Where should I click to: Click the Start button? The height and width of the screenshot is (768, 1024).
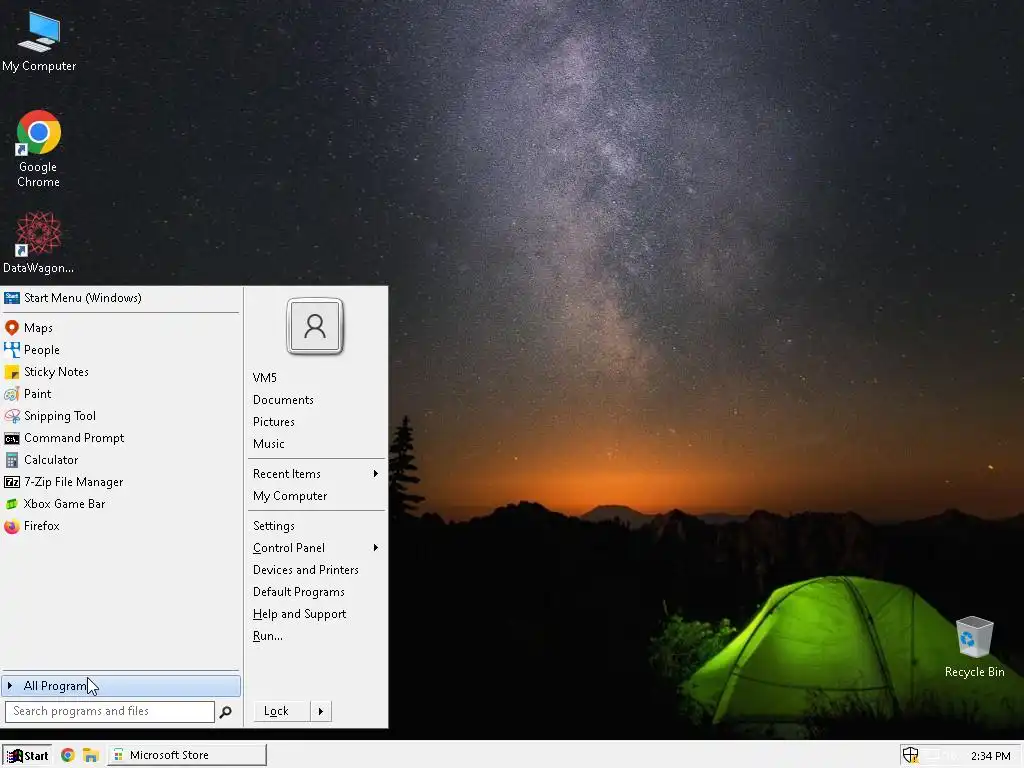tap(27, 755)
